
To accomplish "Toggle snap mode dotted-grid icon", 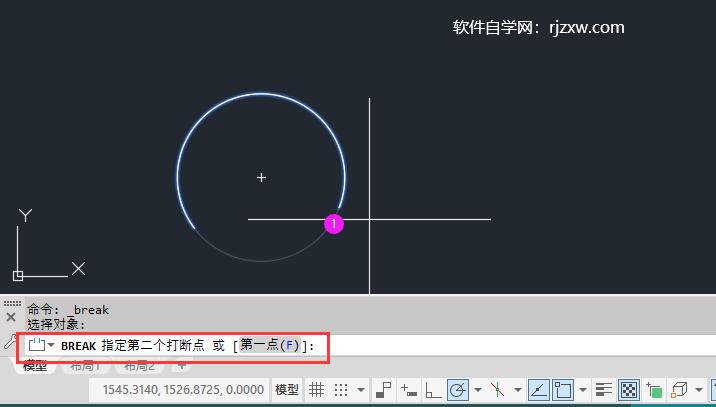I will [341, 390].
